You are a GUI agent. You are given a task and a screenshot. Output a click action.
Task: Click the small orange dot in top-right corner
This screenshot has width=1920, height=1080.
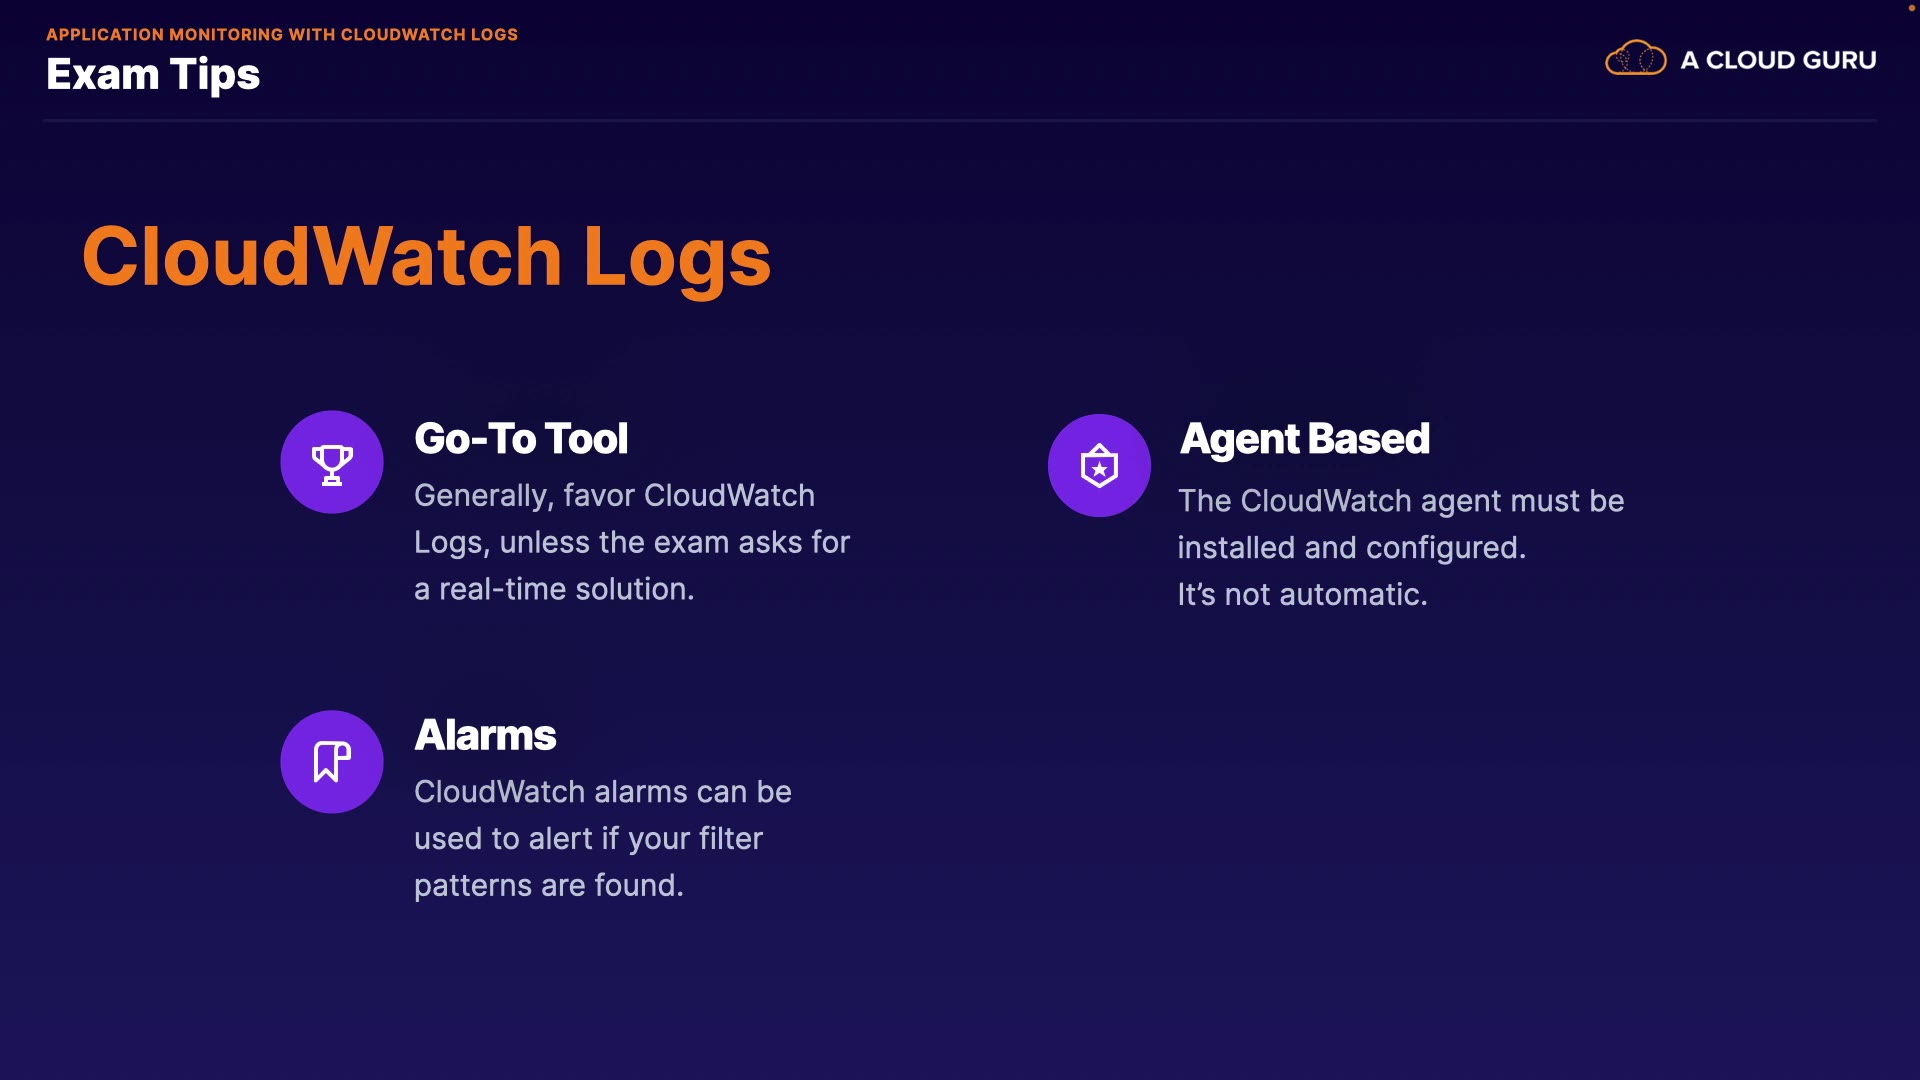[x=1911, y=8]
